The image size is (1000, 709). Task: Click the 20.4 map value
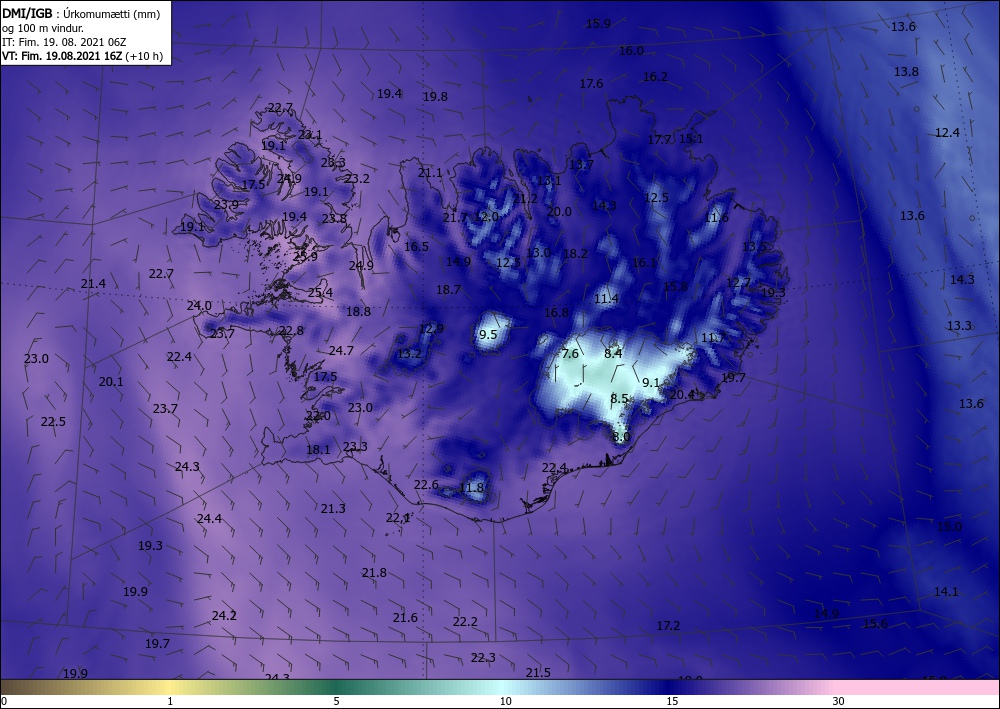(682, 395)
